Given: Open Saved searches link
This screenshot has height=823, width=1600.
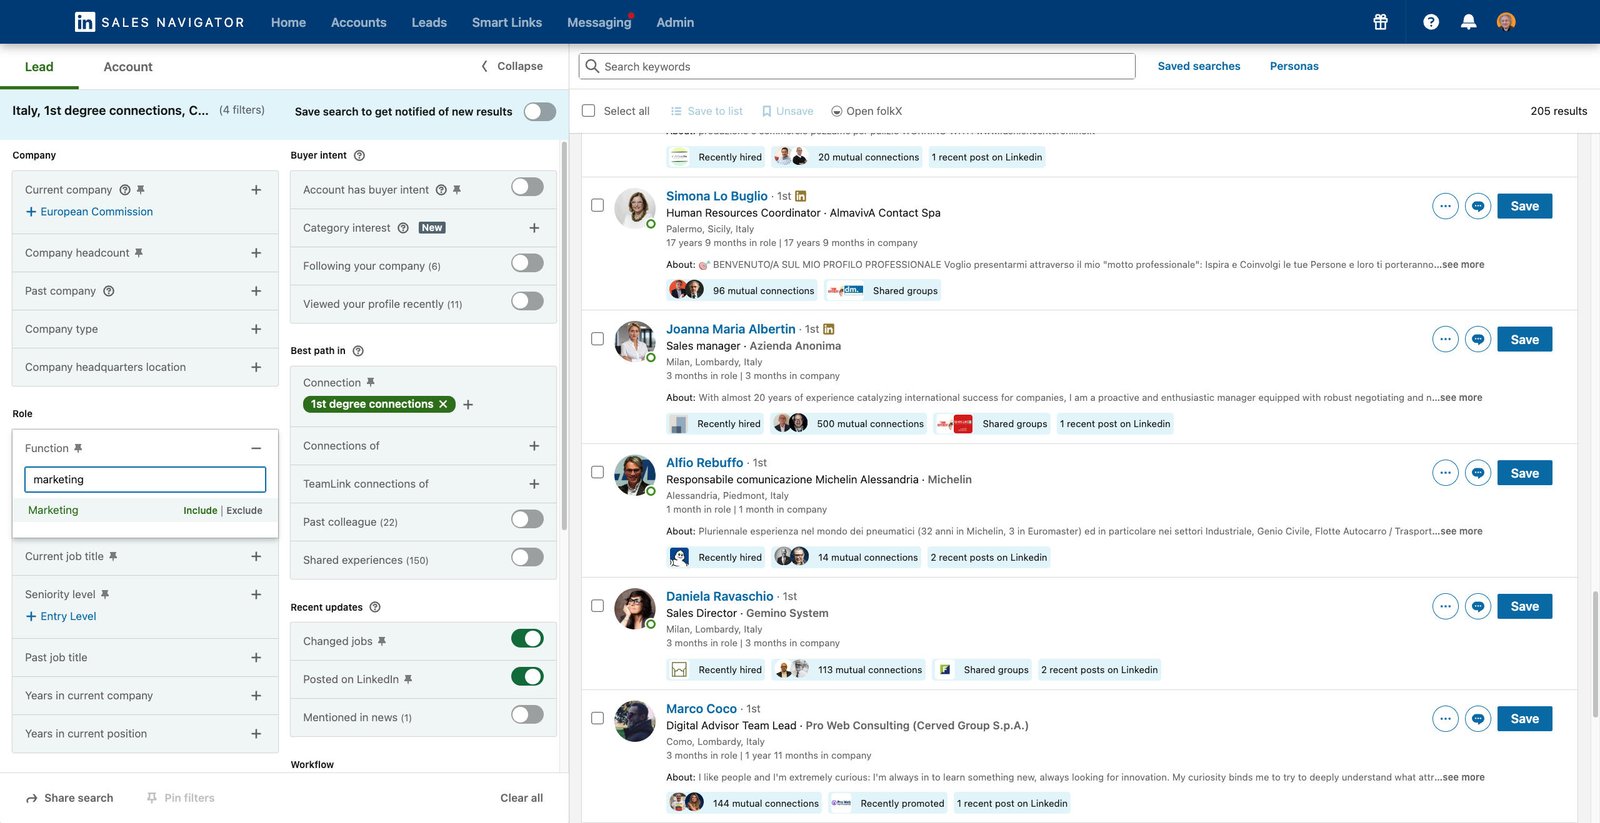Looking at the screenshot, I should click(x=1199, y=66).
